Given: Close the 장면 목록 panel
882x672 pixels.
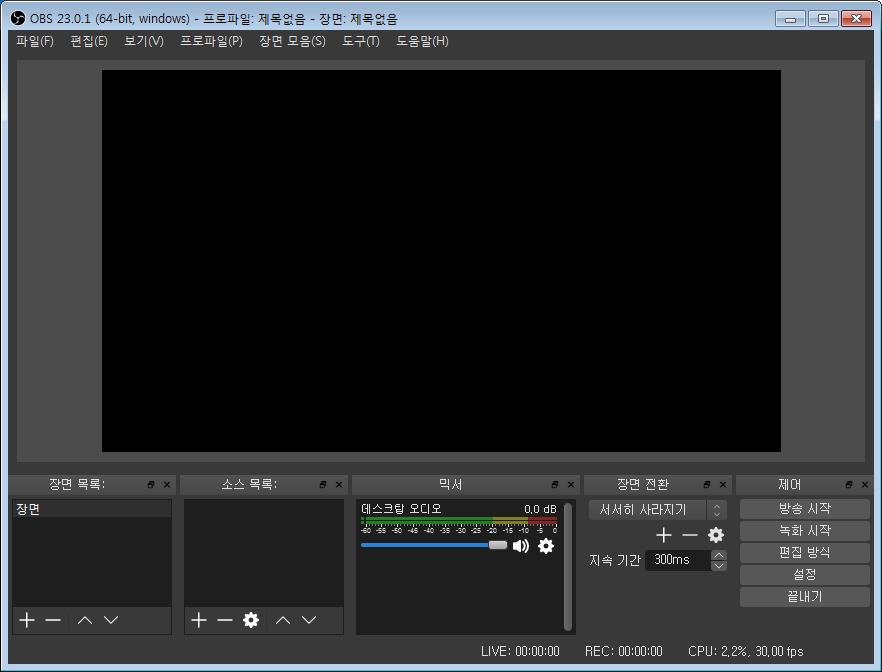Looking at the screenshot, I should coord(167,484).
